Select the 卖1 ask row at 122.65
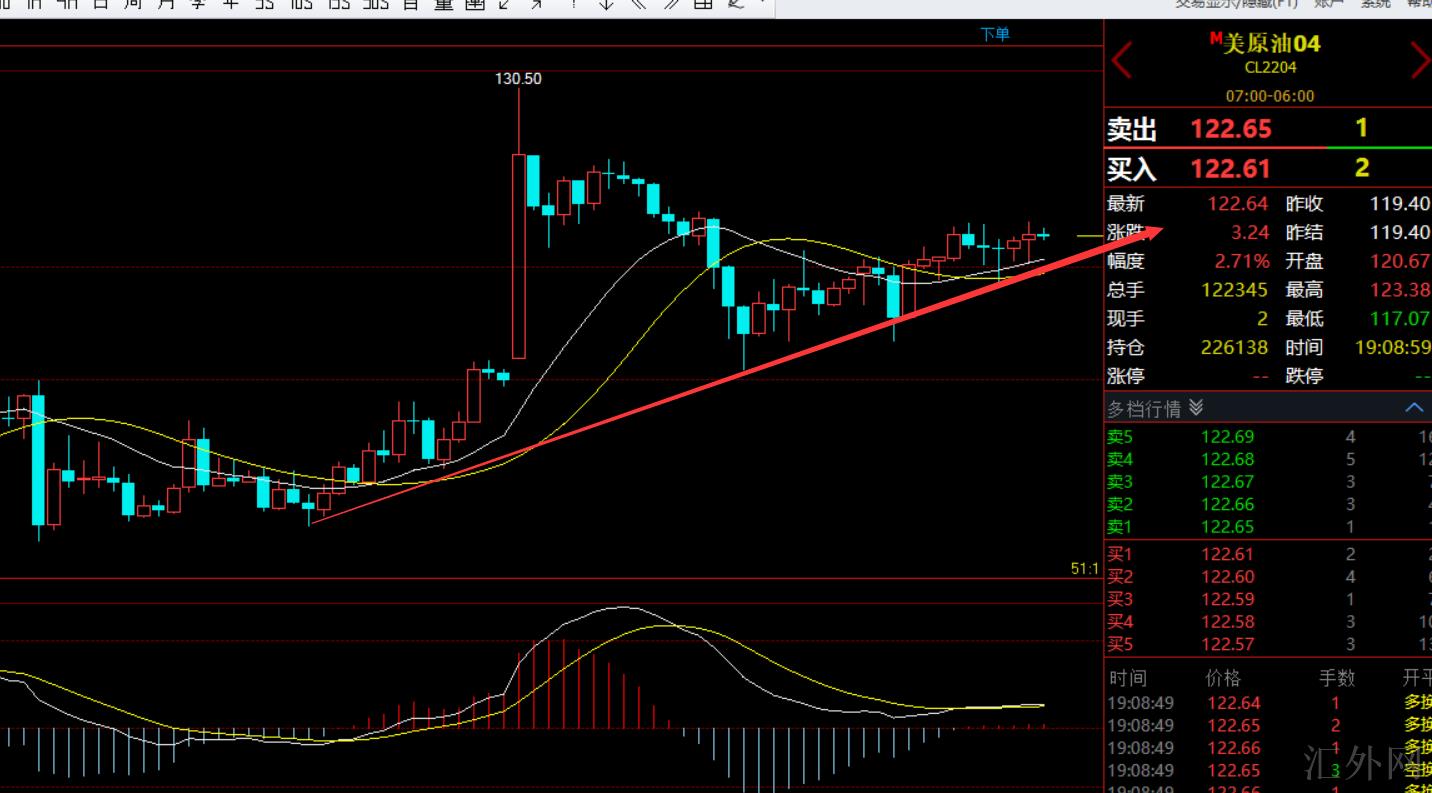This screenshot has width=1432, height=793. [1230, 527]
